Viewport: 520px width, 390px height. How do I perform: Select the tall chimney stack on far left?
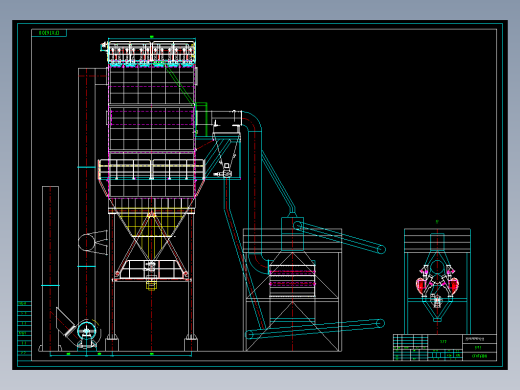(50, 268)
